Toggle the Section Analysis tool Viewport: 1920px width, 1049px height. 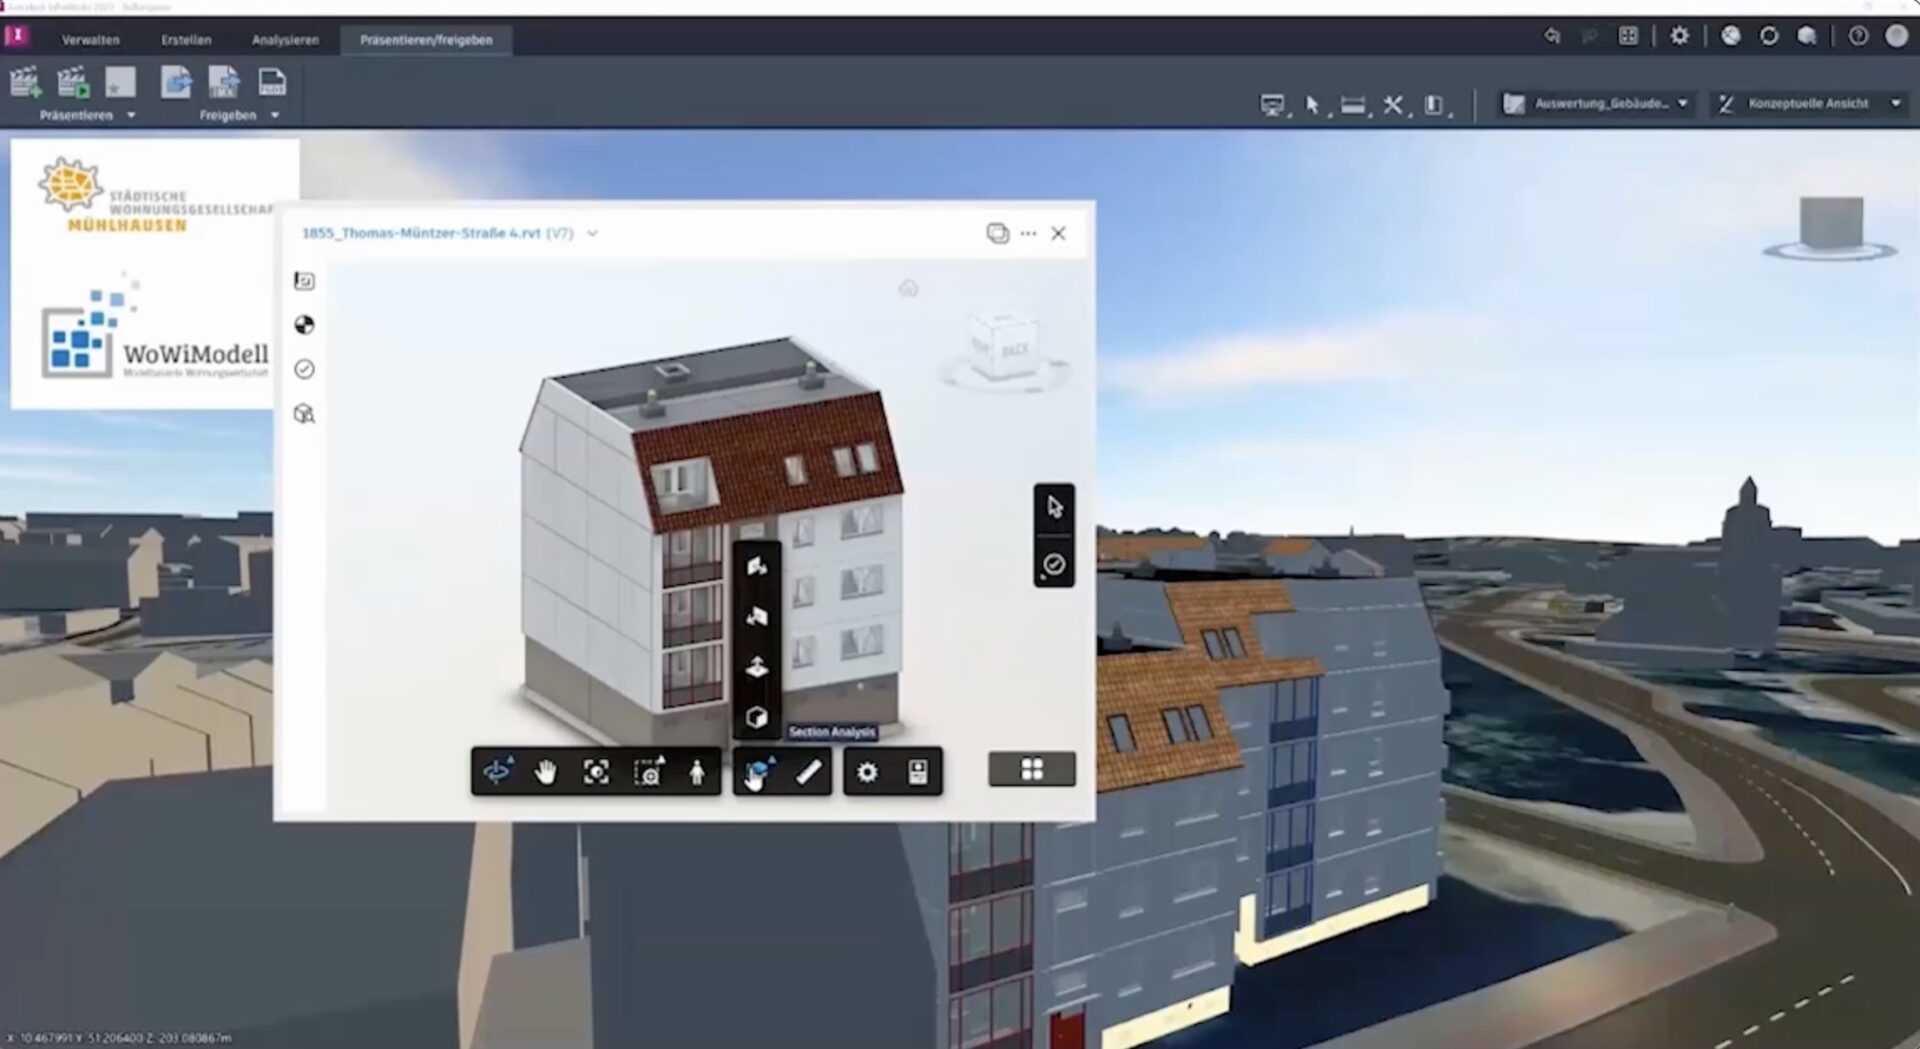(x=758, y=771)
